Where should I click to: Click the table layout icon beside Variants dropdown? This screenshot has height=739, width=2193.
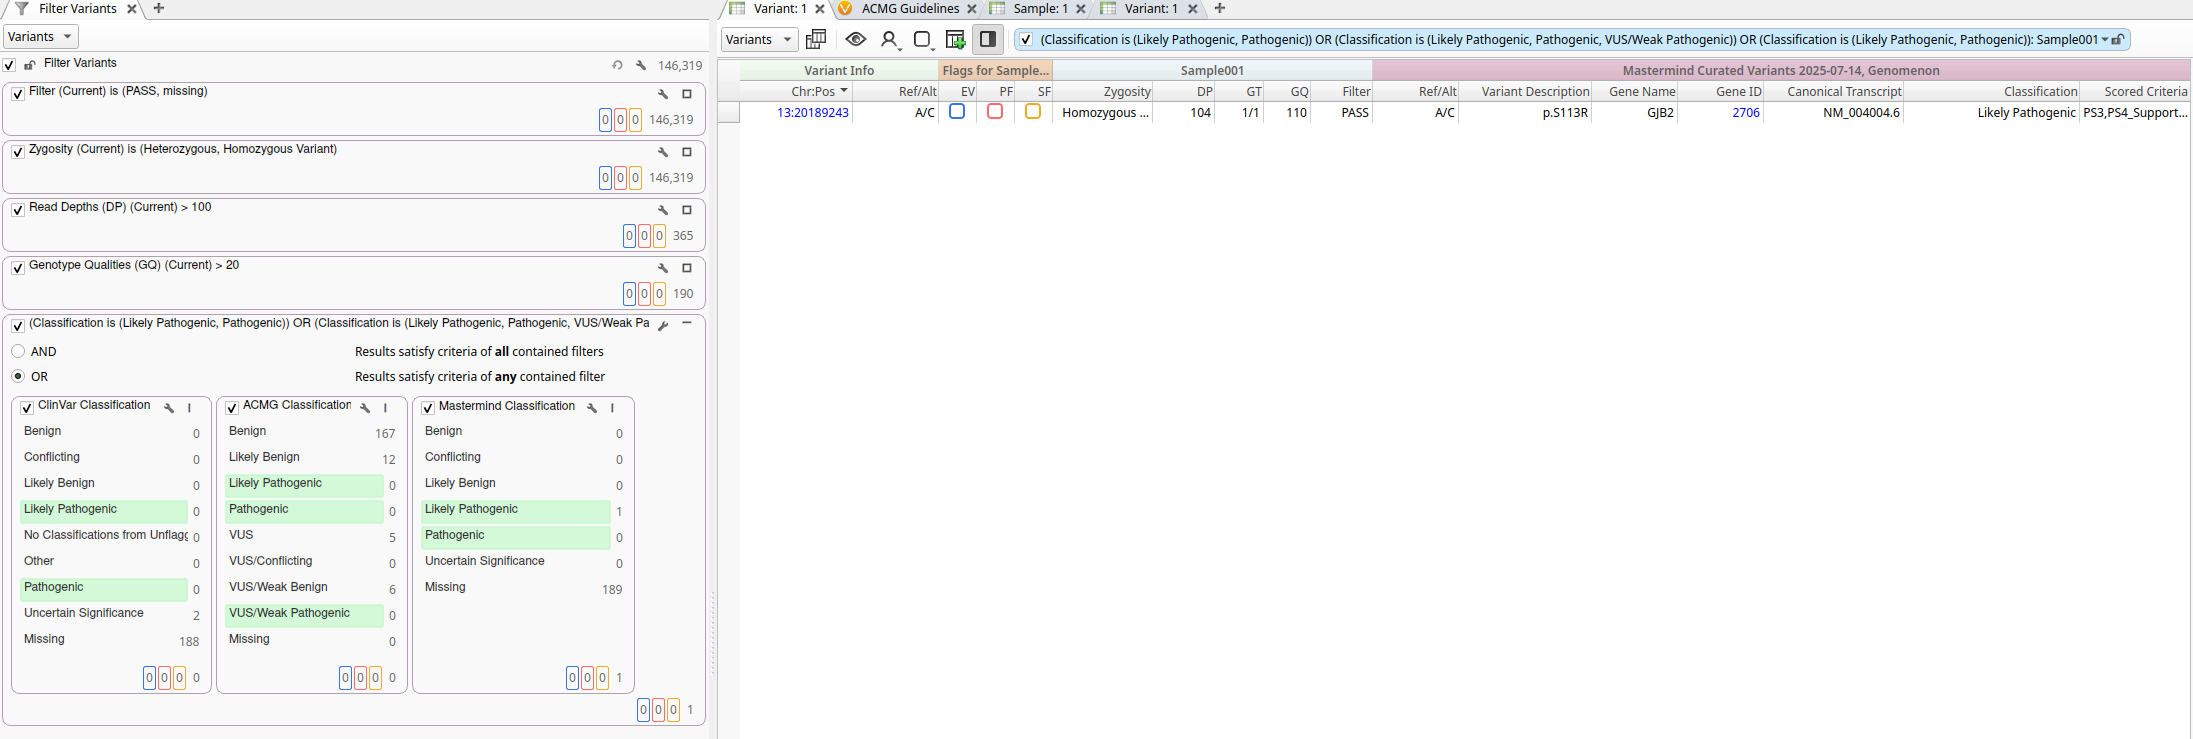coord(816,39)
